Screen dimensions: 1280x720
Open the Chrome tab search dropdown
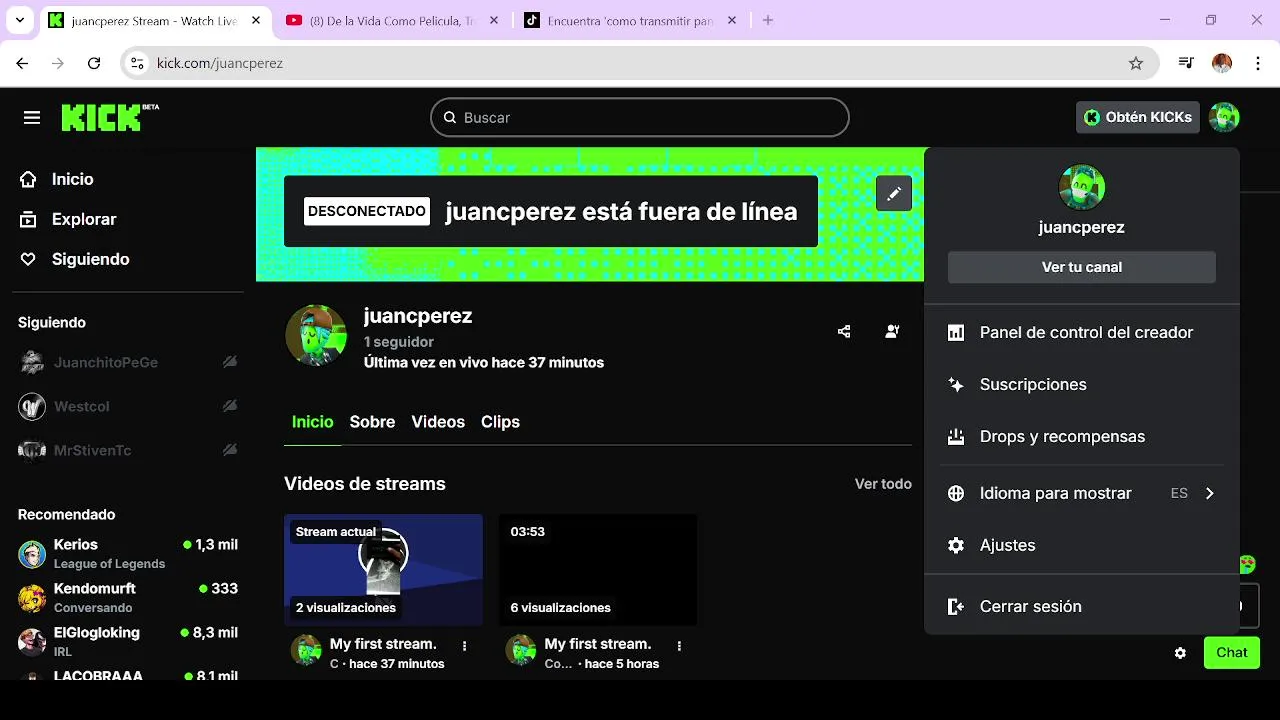(22, 20)
